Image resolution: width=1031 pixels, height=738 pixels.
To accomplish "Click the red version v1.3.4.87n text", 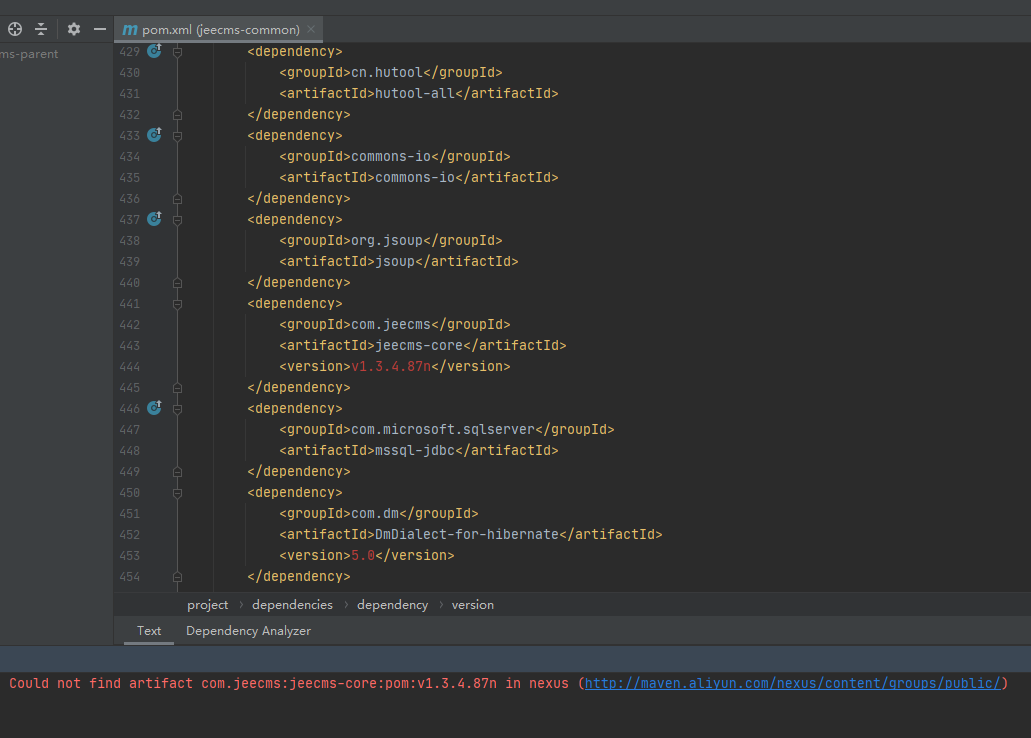I will coord(390,366).
